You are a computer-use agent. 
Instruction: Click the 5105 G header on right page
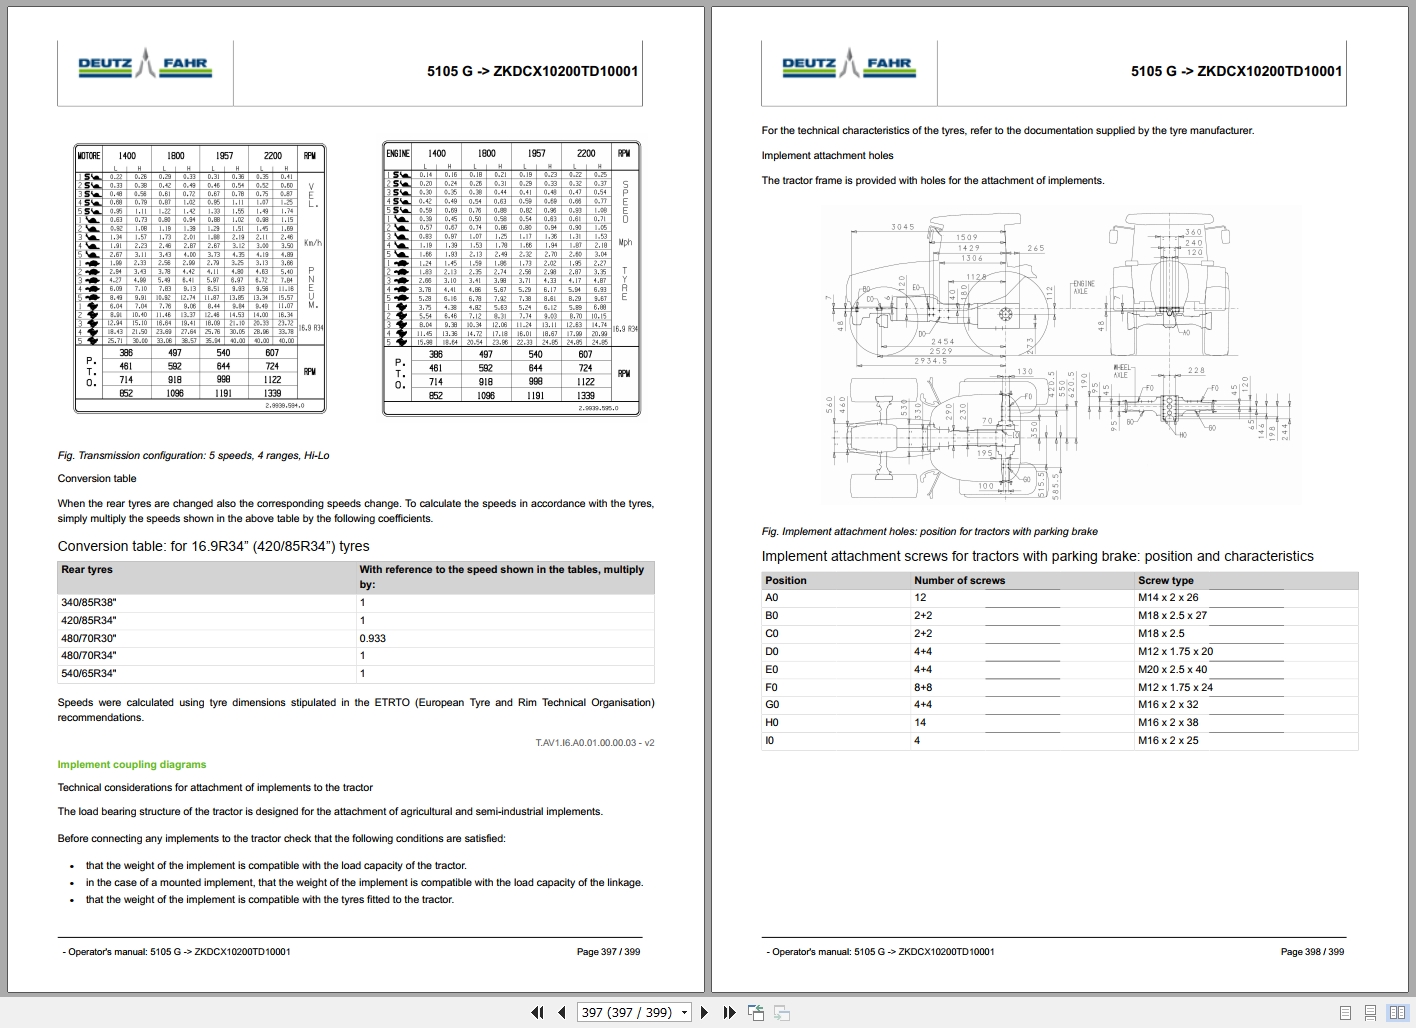[x=1235, y=72]
